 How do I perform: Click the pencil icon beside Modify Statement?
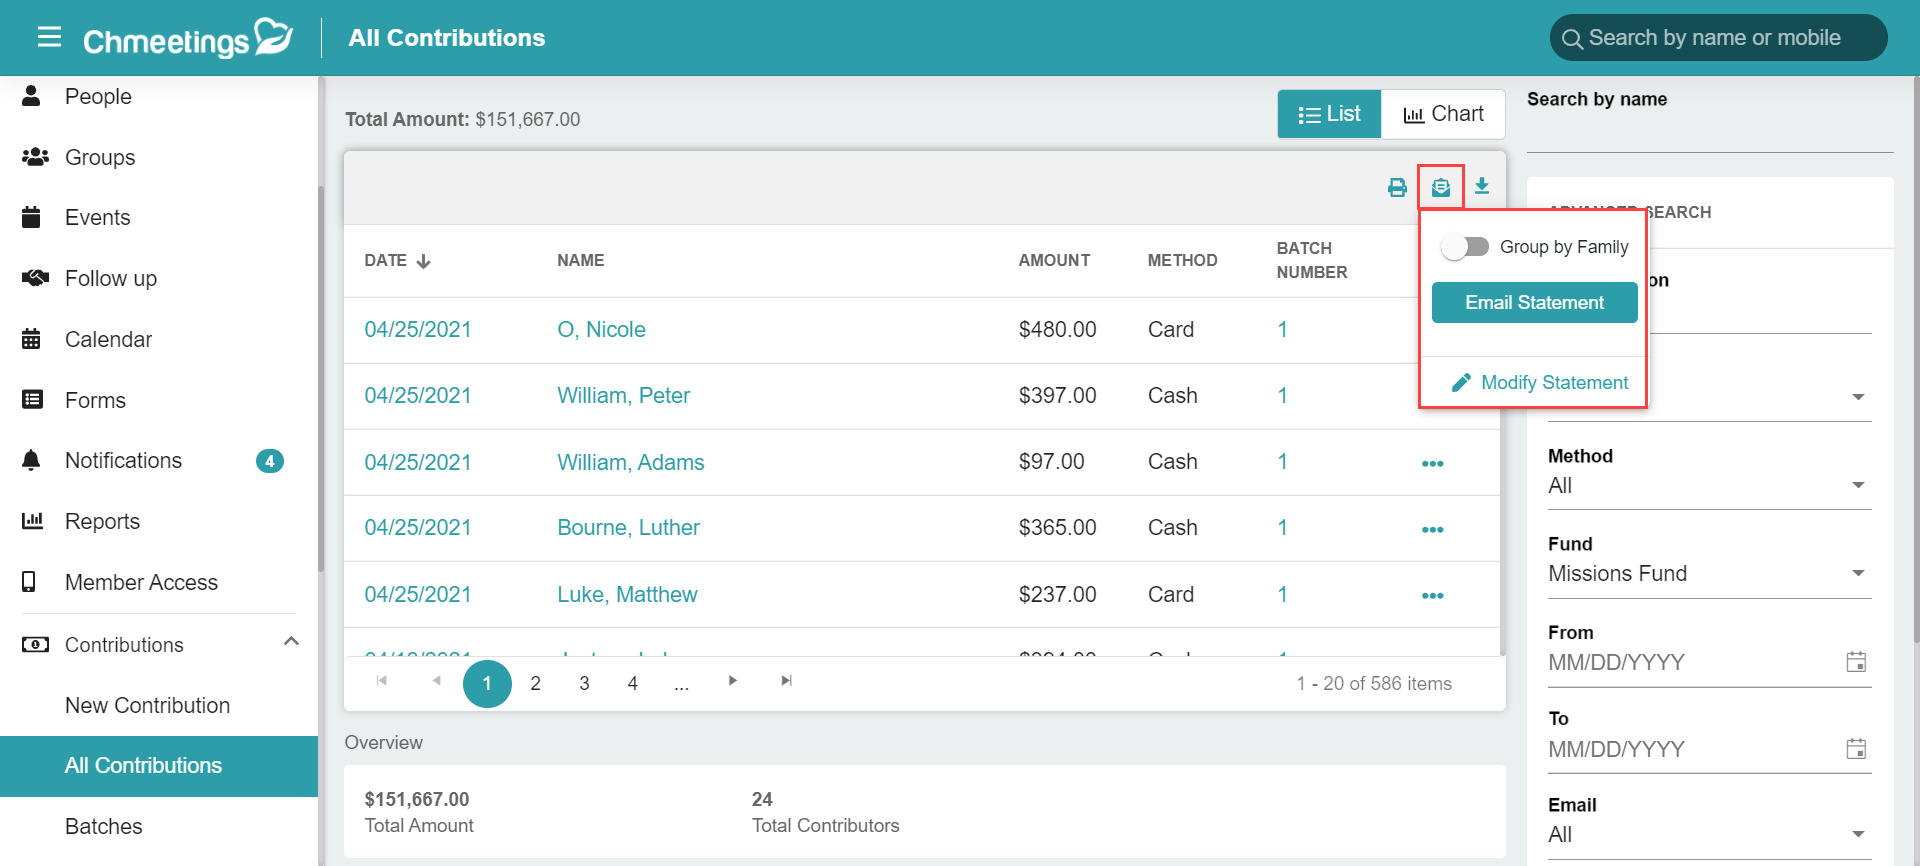pyautogui.click(x=1461, y=382)
